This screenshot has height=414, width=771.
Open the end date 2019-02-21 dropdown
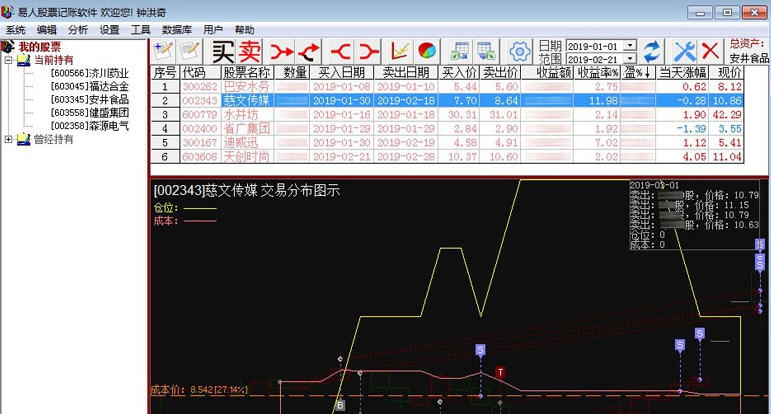(630, 59)
